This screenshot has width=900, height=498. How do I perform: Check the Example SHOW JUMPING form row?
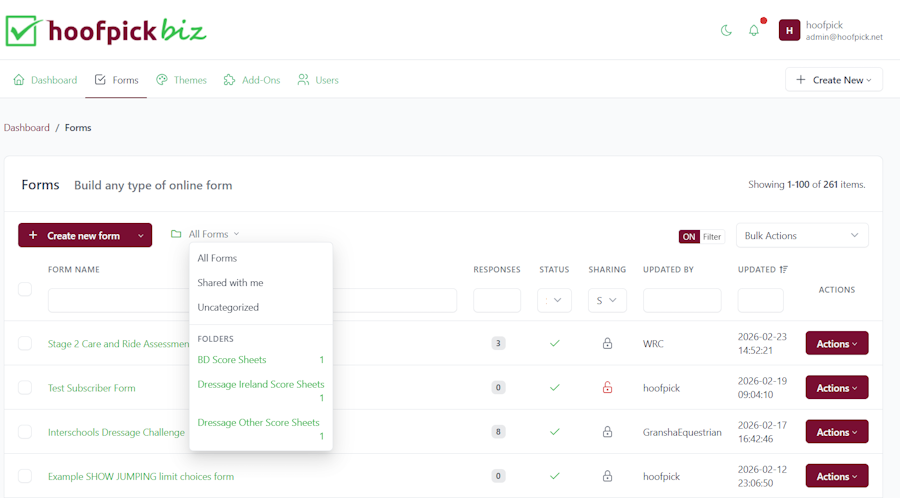point(25,476)
